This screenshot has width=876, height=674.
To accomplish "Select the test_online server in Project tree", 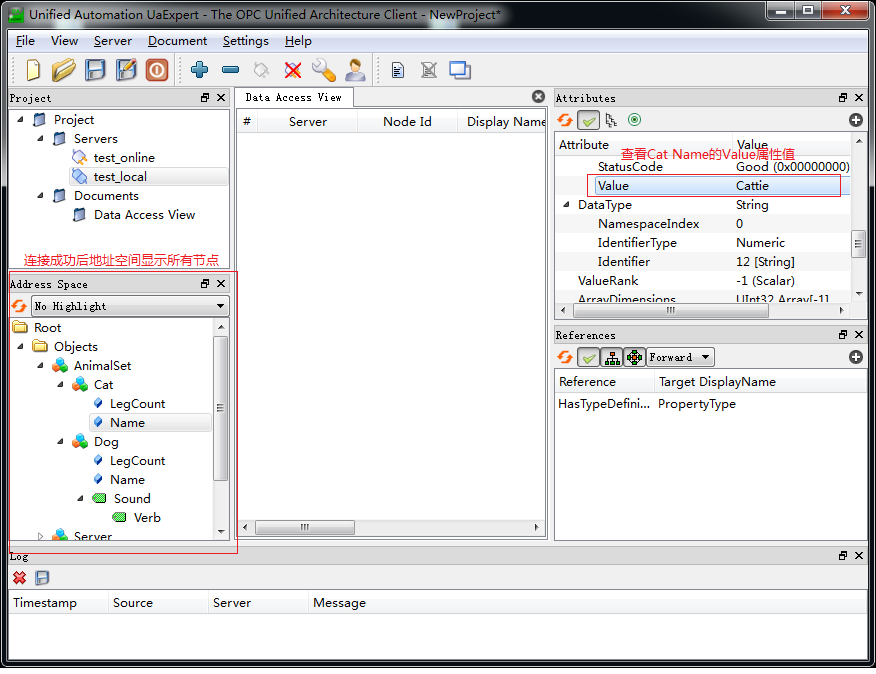I will coord(123,158).
